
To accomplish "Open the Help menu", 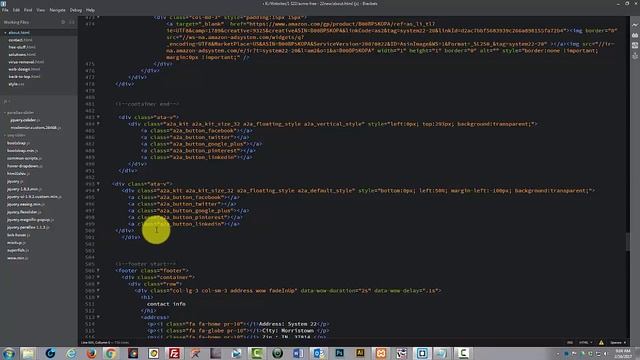I will click(90, 10).
